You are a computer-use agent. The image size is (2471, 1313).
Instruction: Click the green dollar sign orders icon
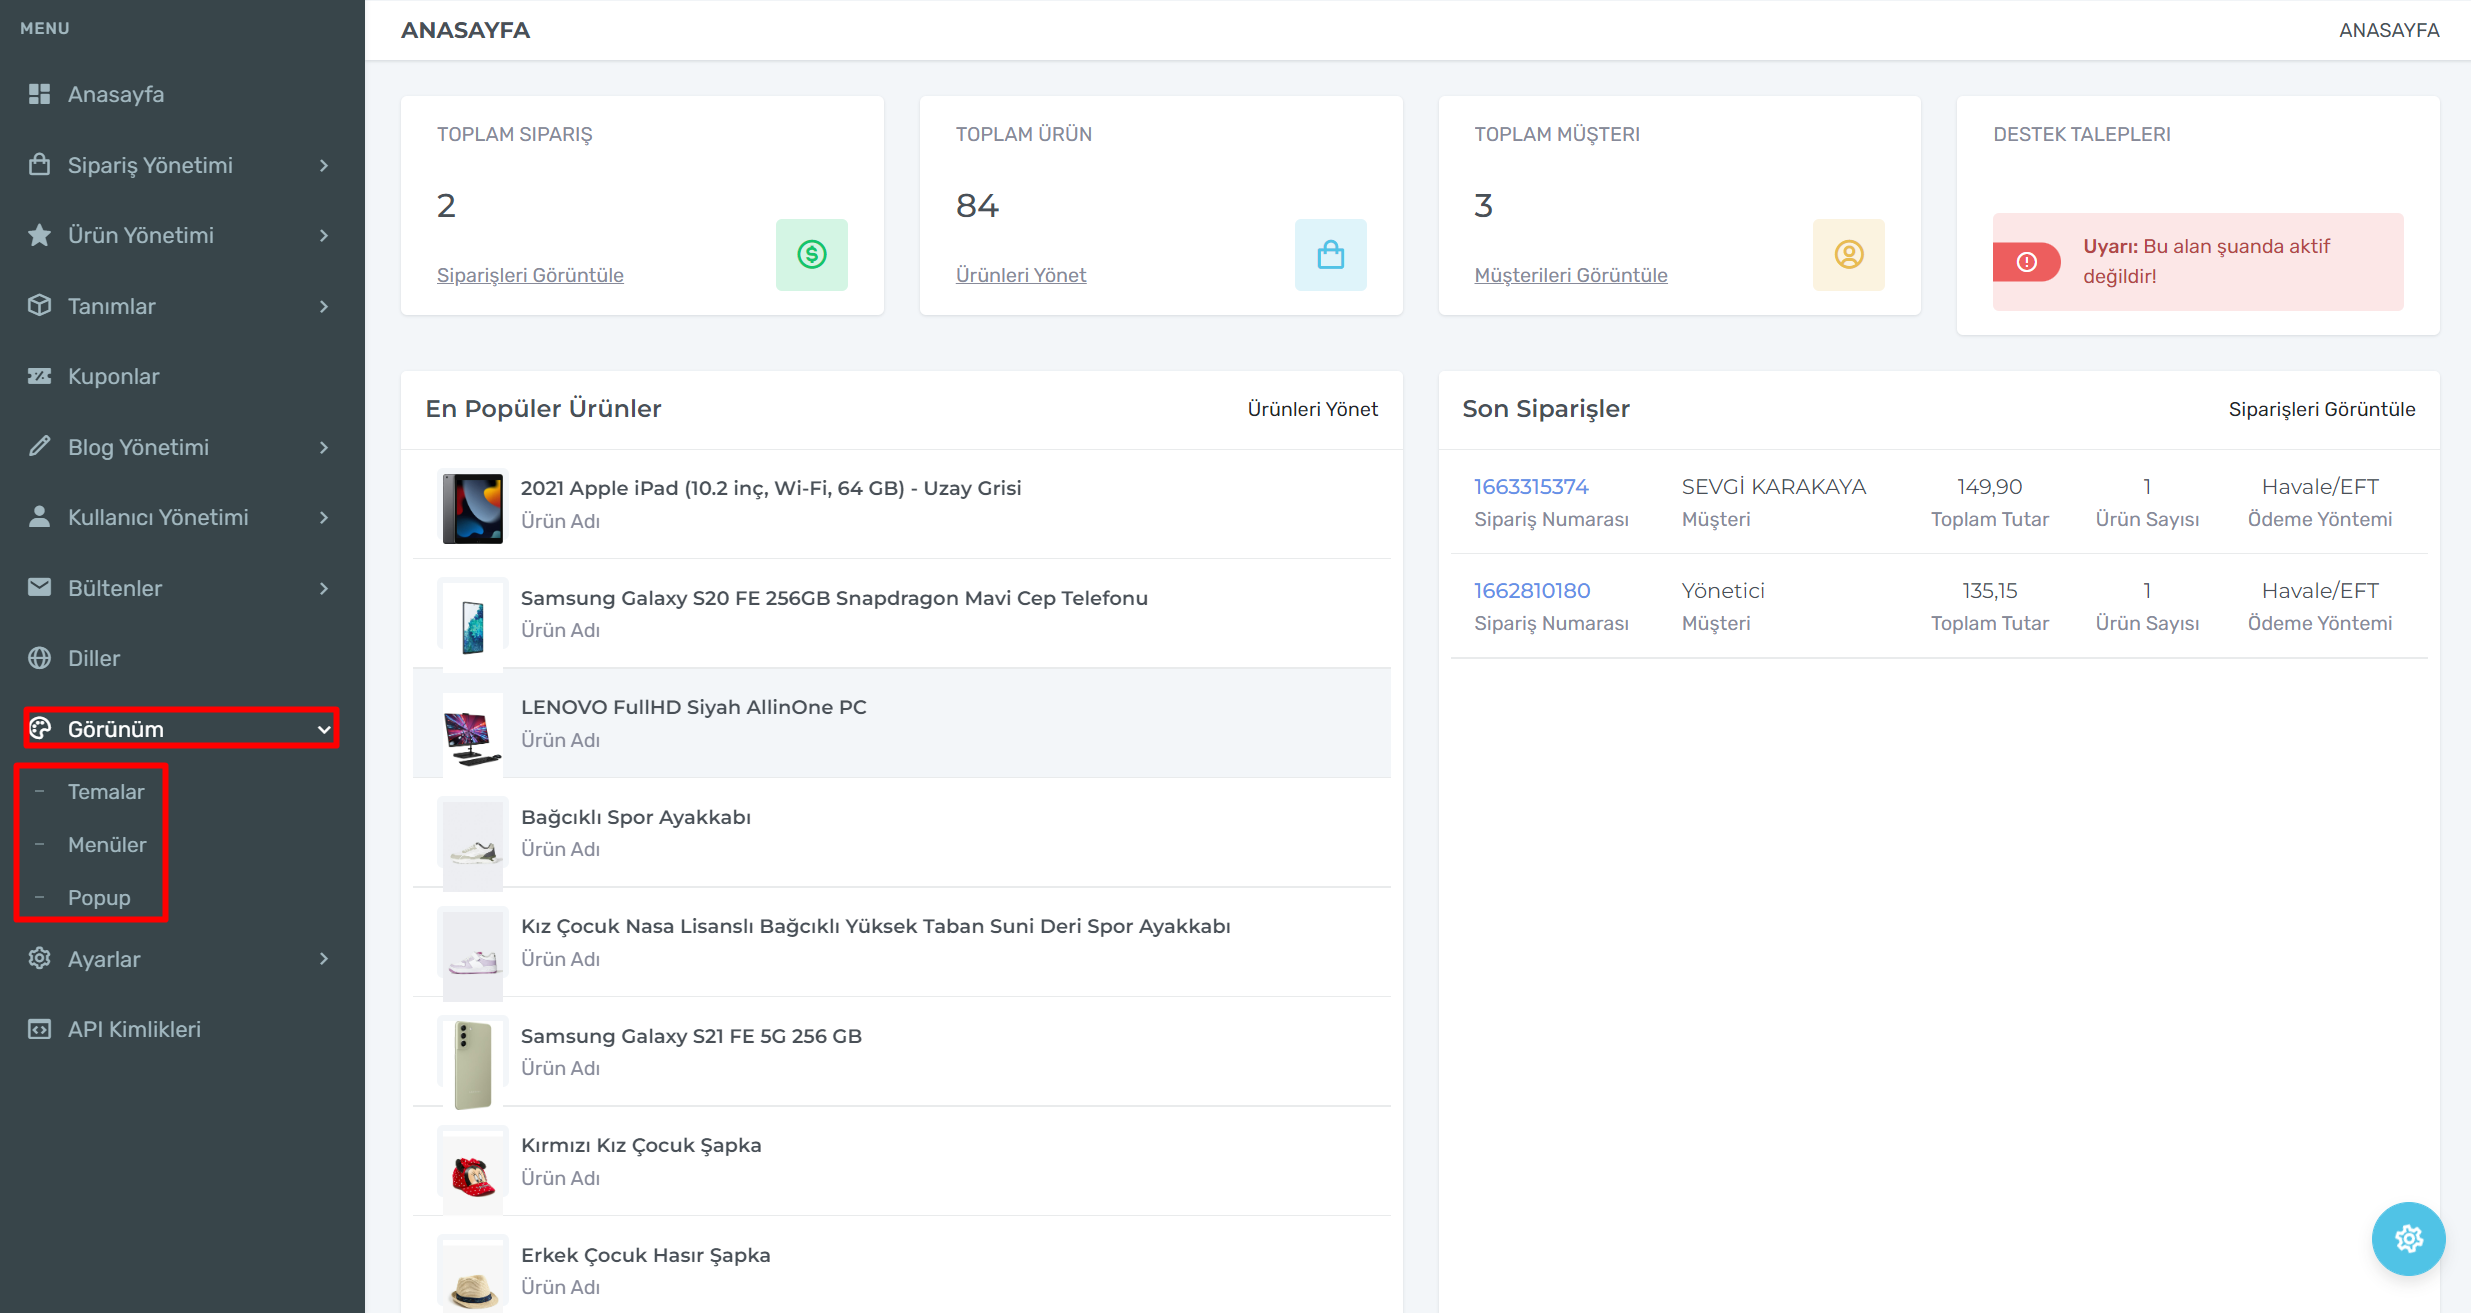(811, 255)
